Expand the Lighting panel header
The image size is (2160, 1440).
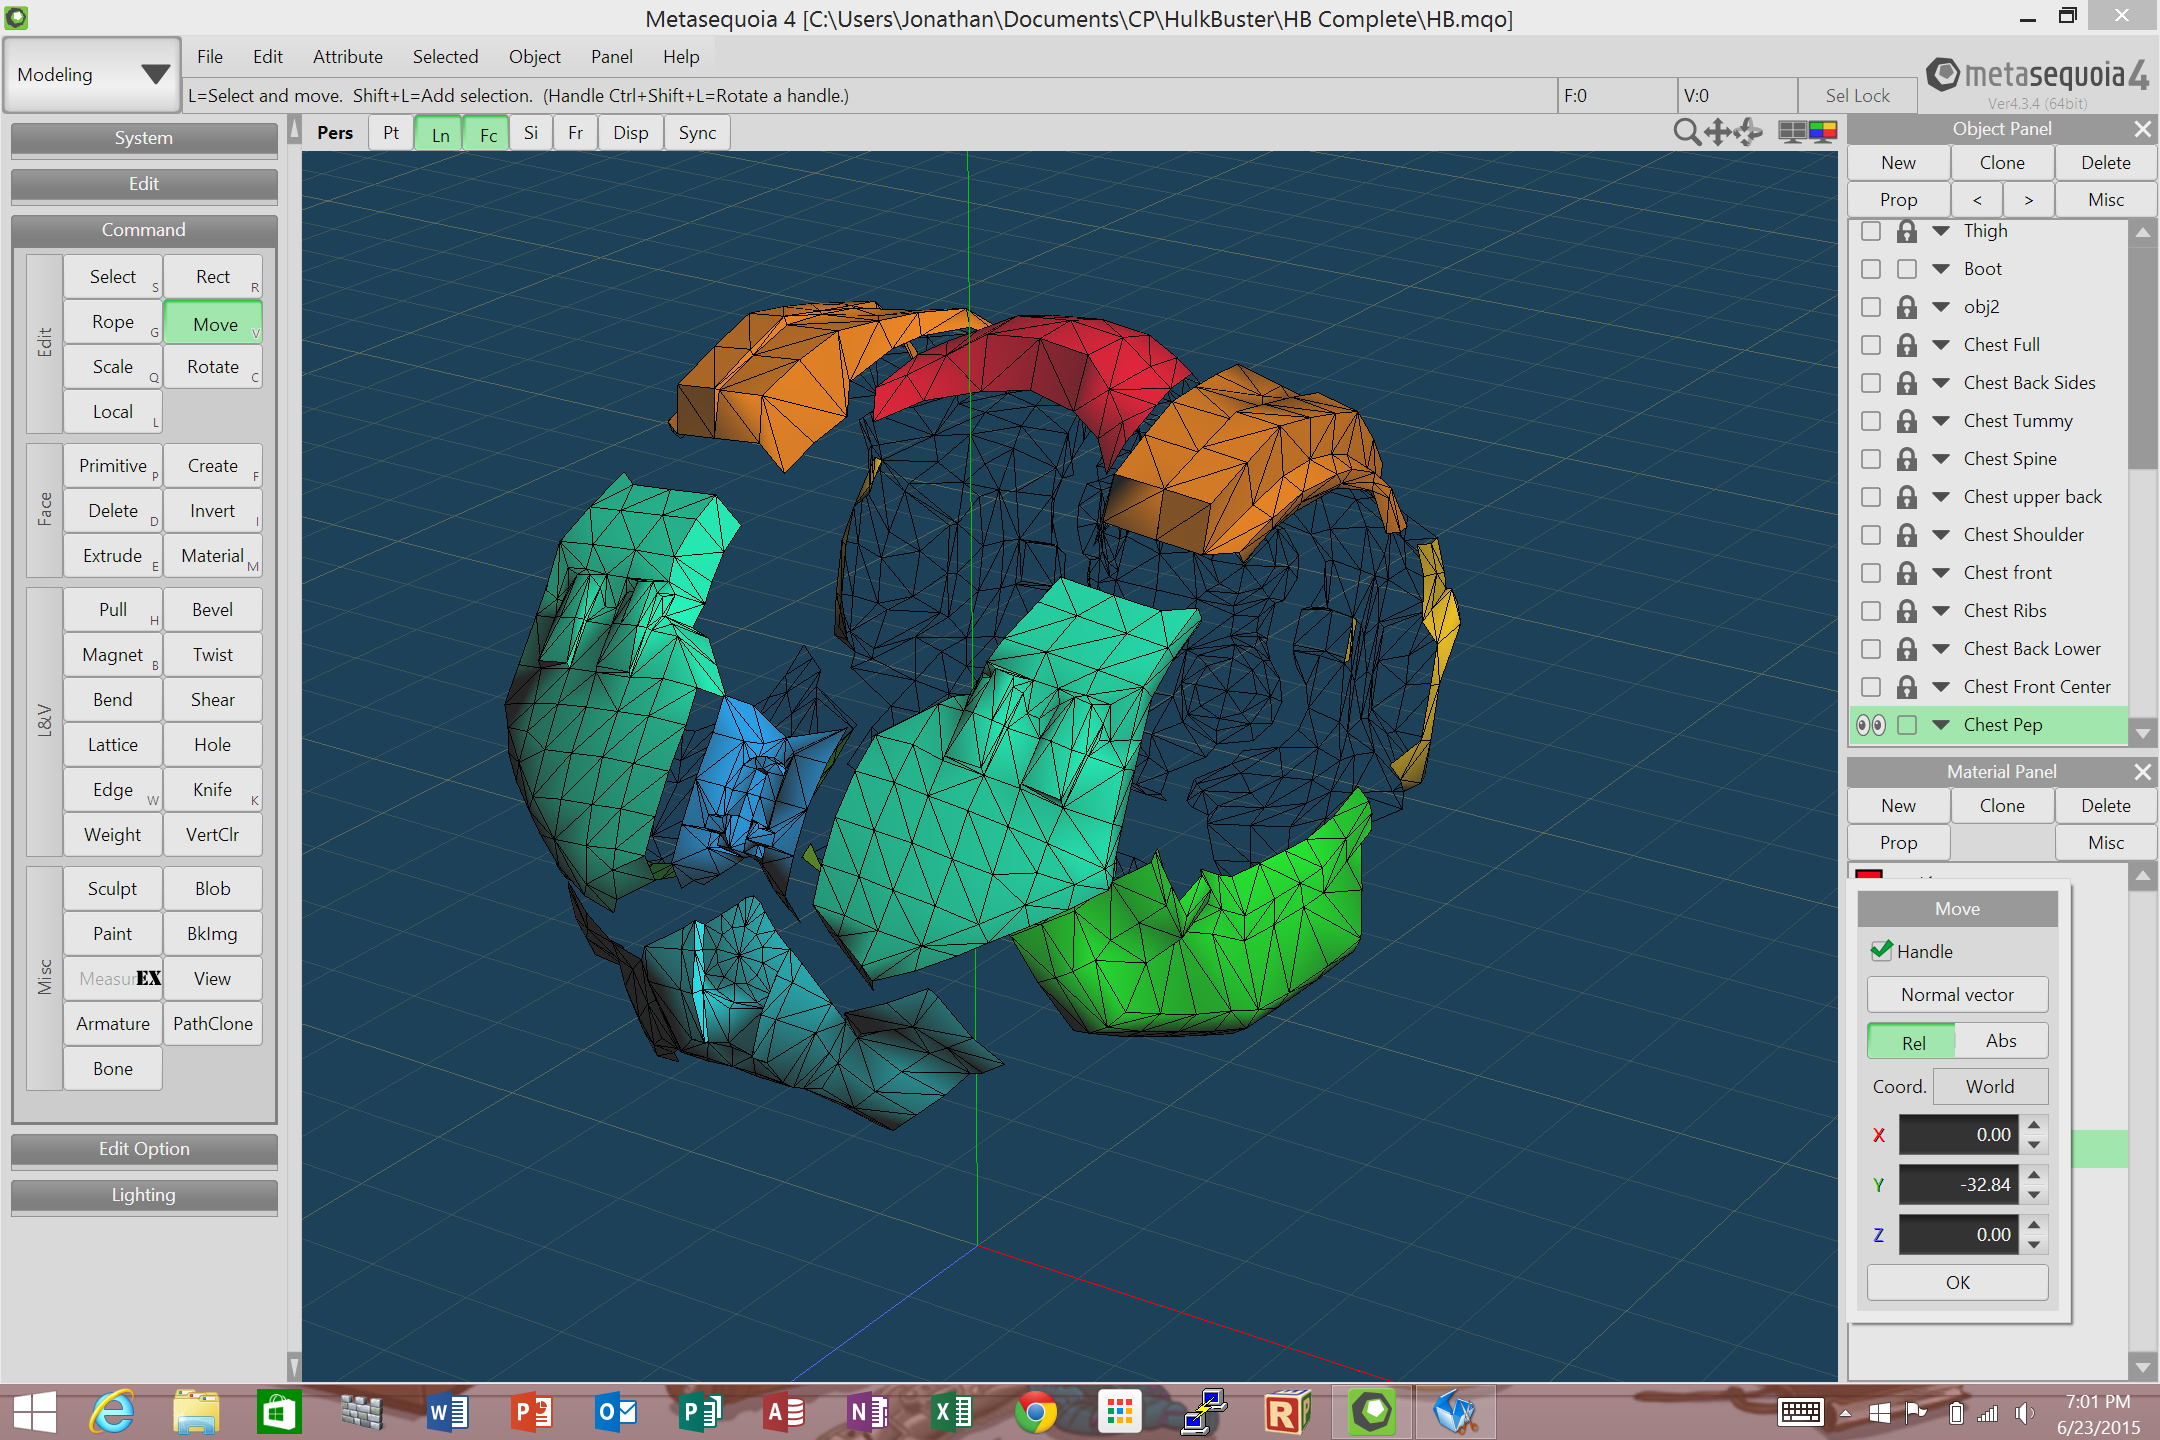pyautogui.click(x=144, y=1195)
